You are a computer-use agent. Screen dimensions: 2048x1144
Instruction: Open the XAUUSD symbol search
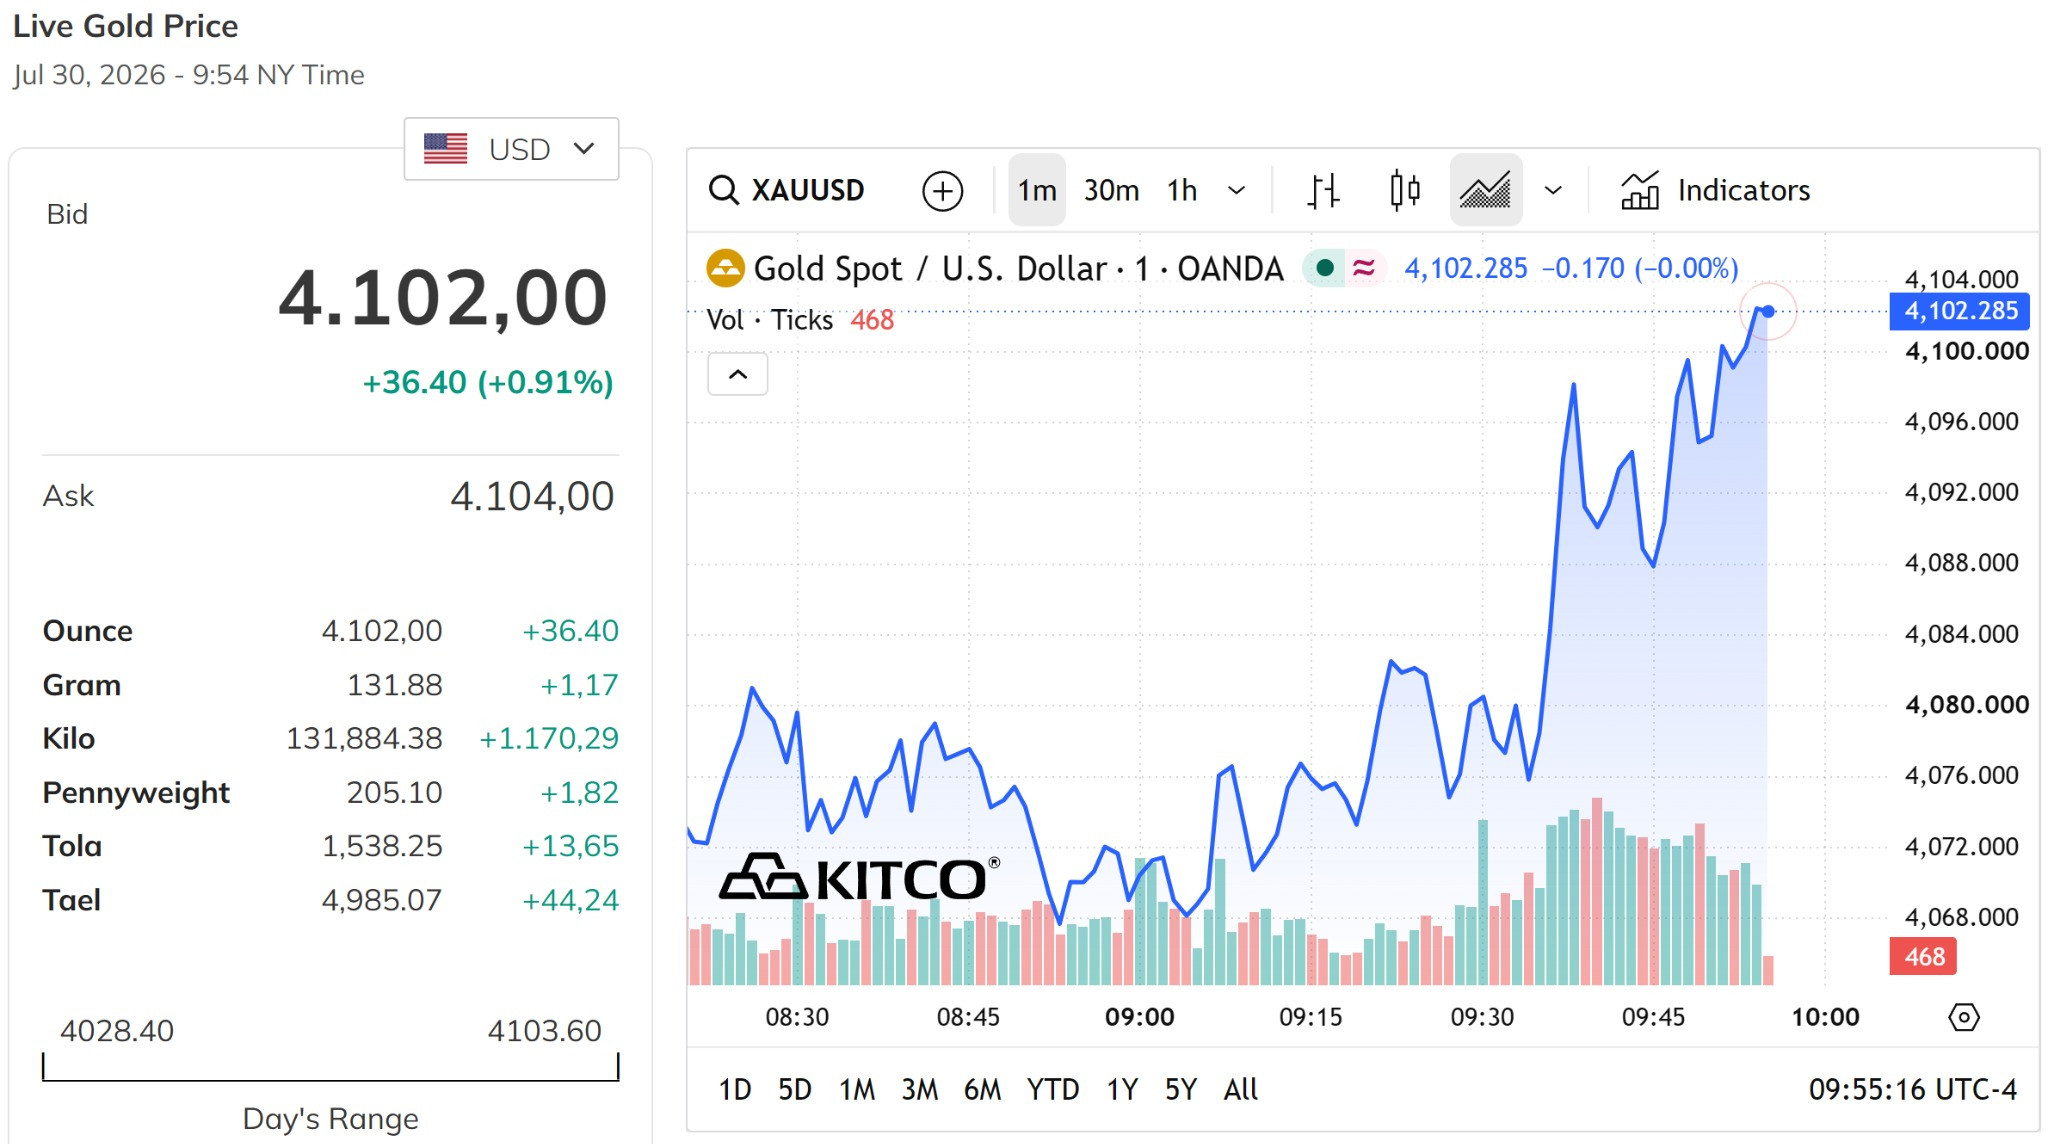click(x=786, y=190)
